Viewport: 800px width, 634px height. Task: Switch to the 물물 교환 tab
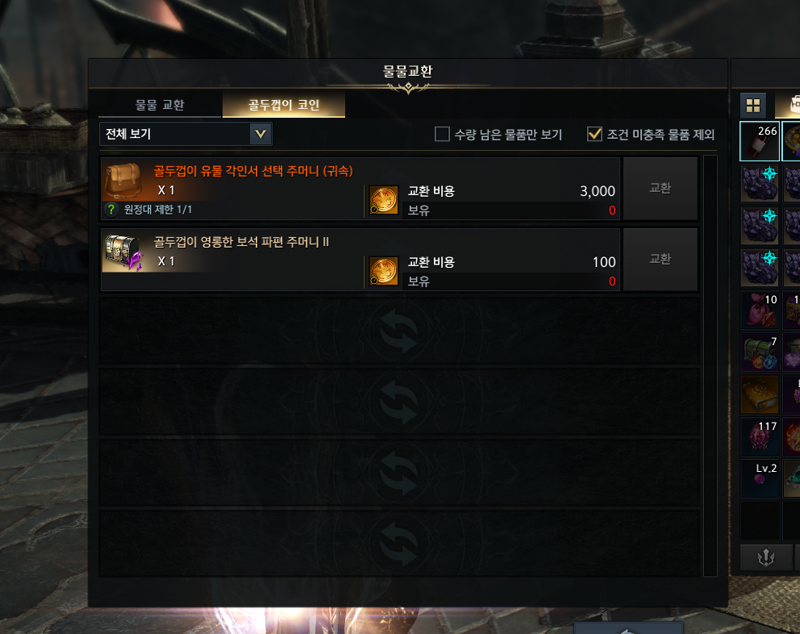click(160, 105)
